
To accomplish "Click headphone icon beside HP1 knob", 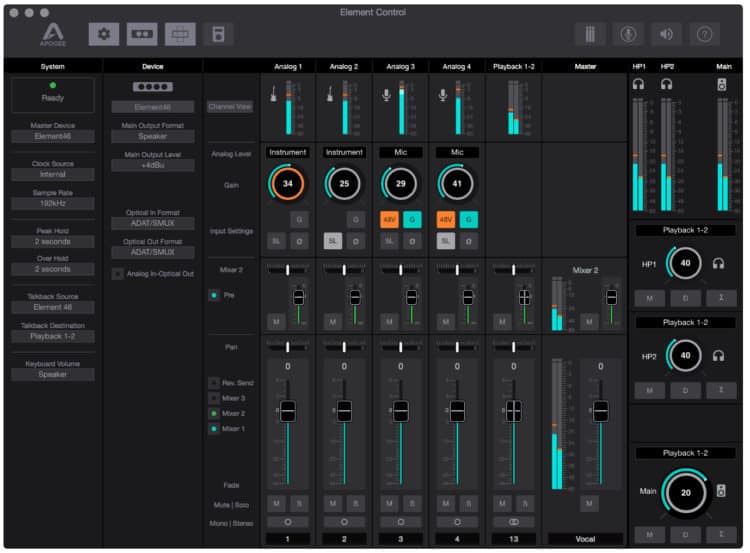I will click(718, 264).
